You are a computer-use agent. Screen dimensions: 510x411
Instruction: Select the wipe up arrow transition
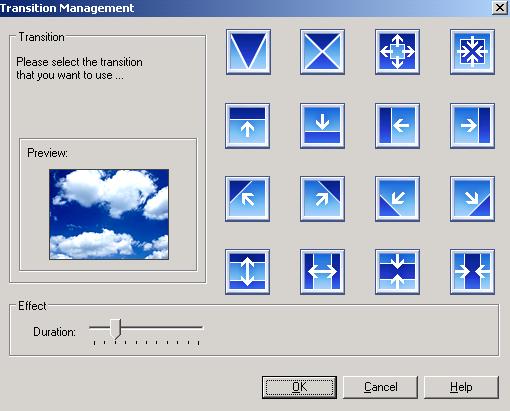[247, 126]
